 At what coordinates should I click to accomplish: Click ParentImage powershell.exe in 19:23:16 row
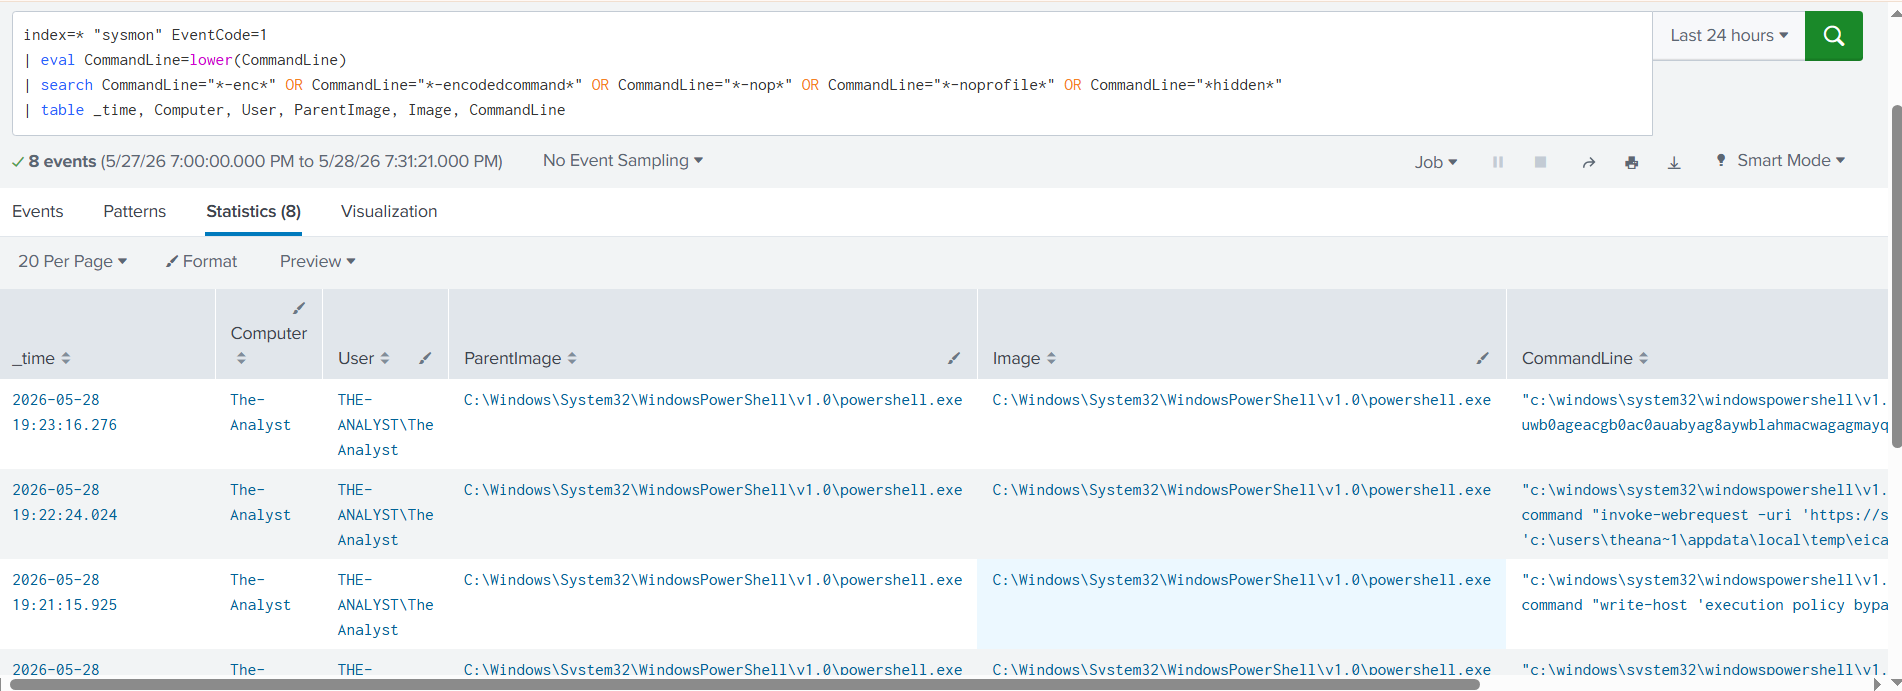(x=713, y=400)
